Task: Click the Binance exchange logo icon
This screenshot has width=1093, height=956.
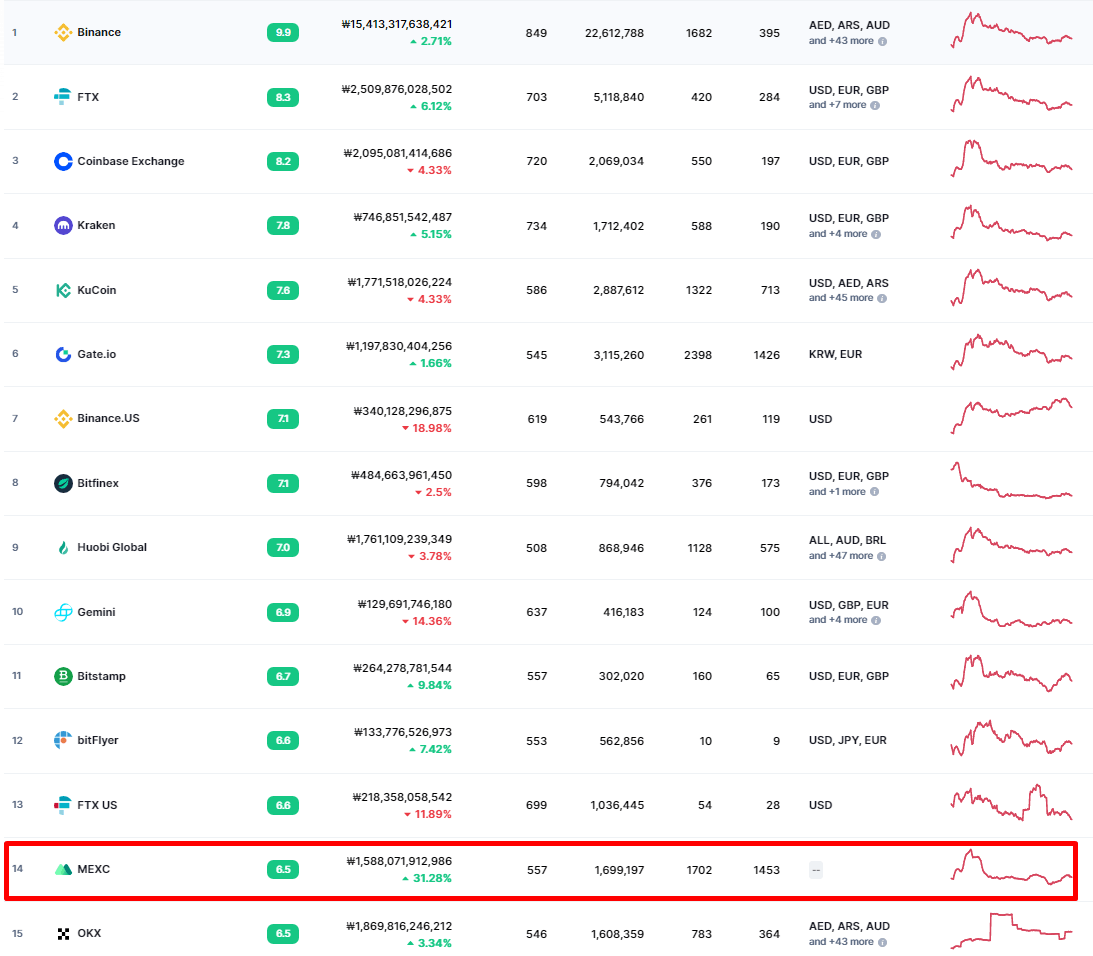Action: point(63,32)
